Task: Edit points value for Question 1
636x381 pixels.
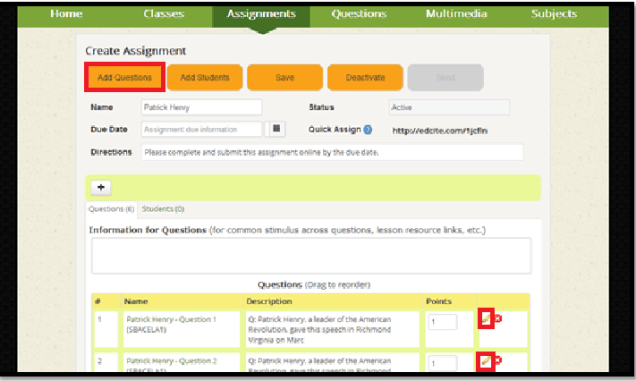Action: 443,322
